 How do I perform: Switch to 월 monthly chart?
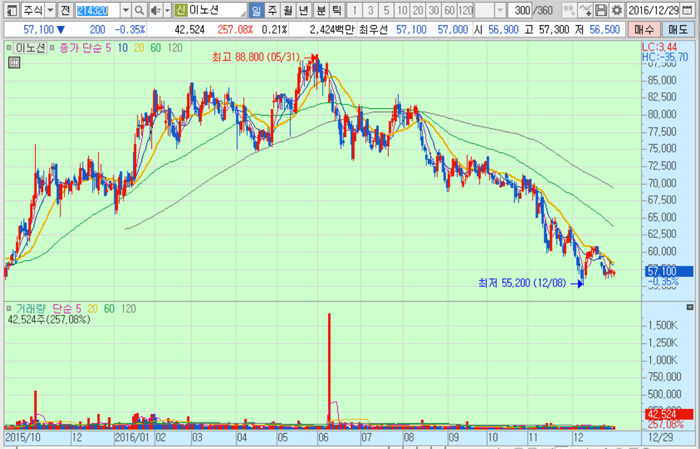(289, 9)
